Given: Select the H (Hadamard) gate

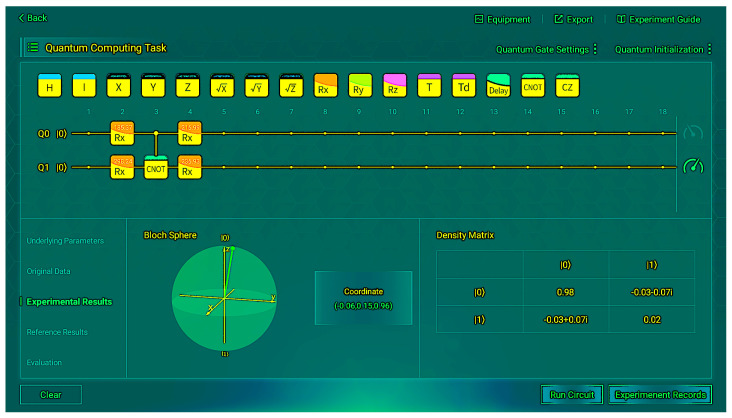Looking at the screenshot, I should [49, 85].
